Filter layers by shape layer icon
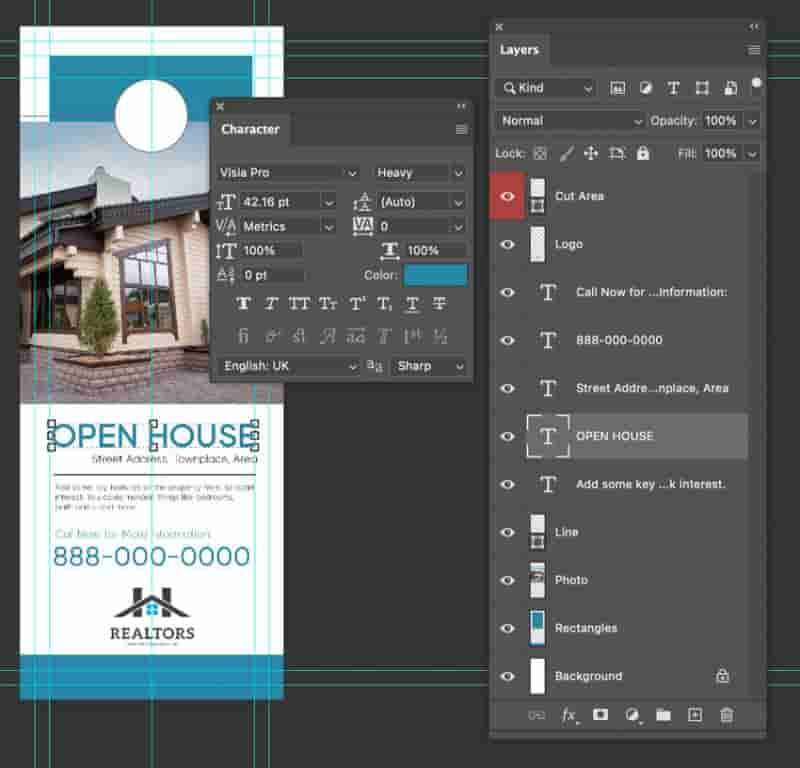800x768 pixels. 702,88
